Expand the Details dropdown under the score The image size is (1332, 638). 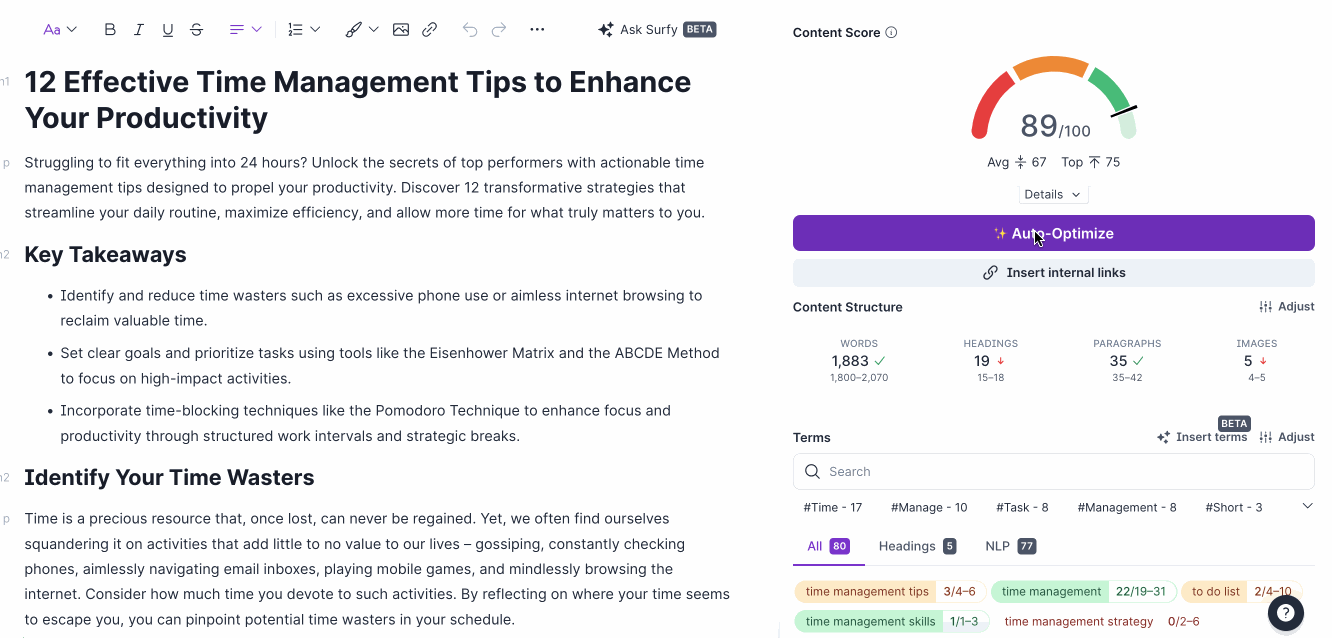(1053, 194)
